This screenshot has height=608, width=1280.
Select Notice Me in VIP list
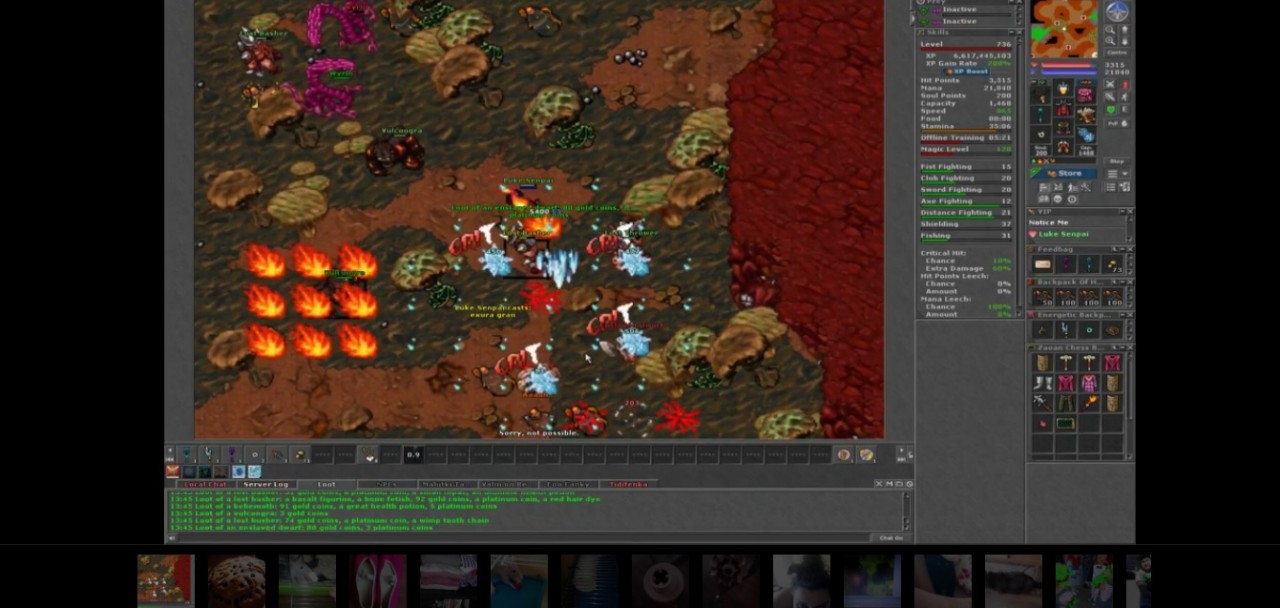(1049, 222)
